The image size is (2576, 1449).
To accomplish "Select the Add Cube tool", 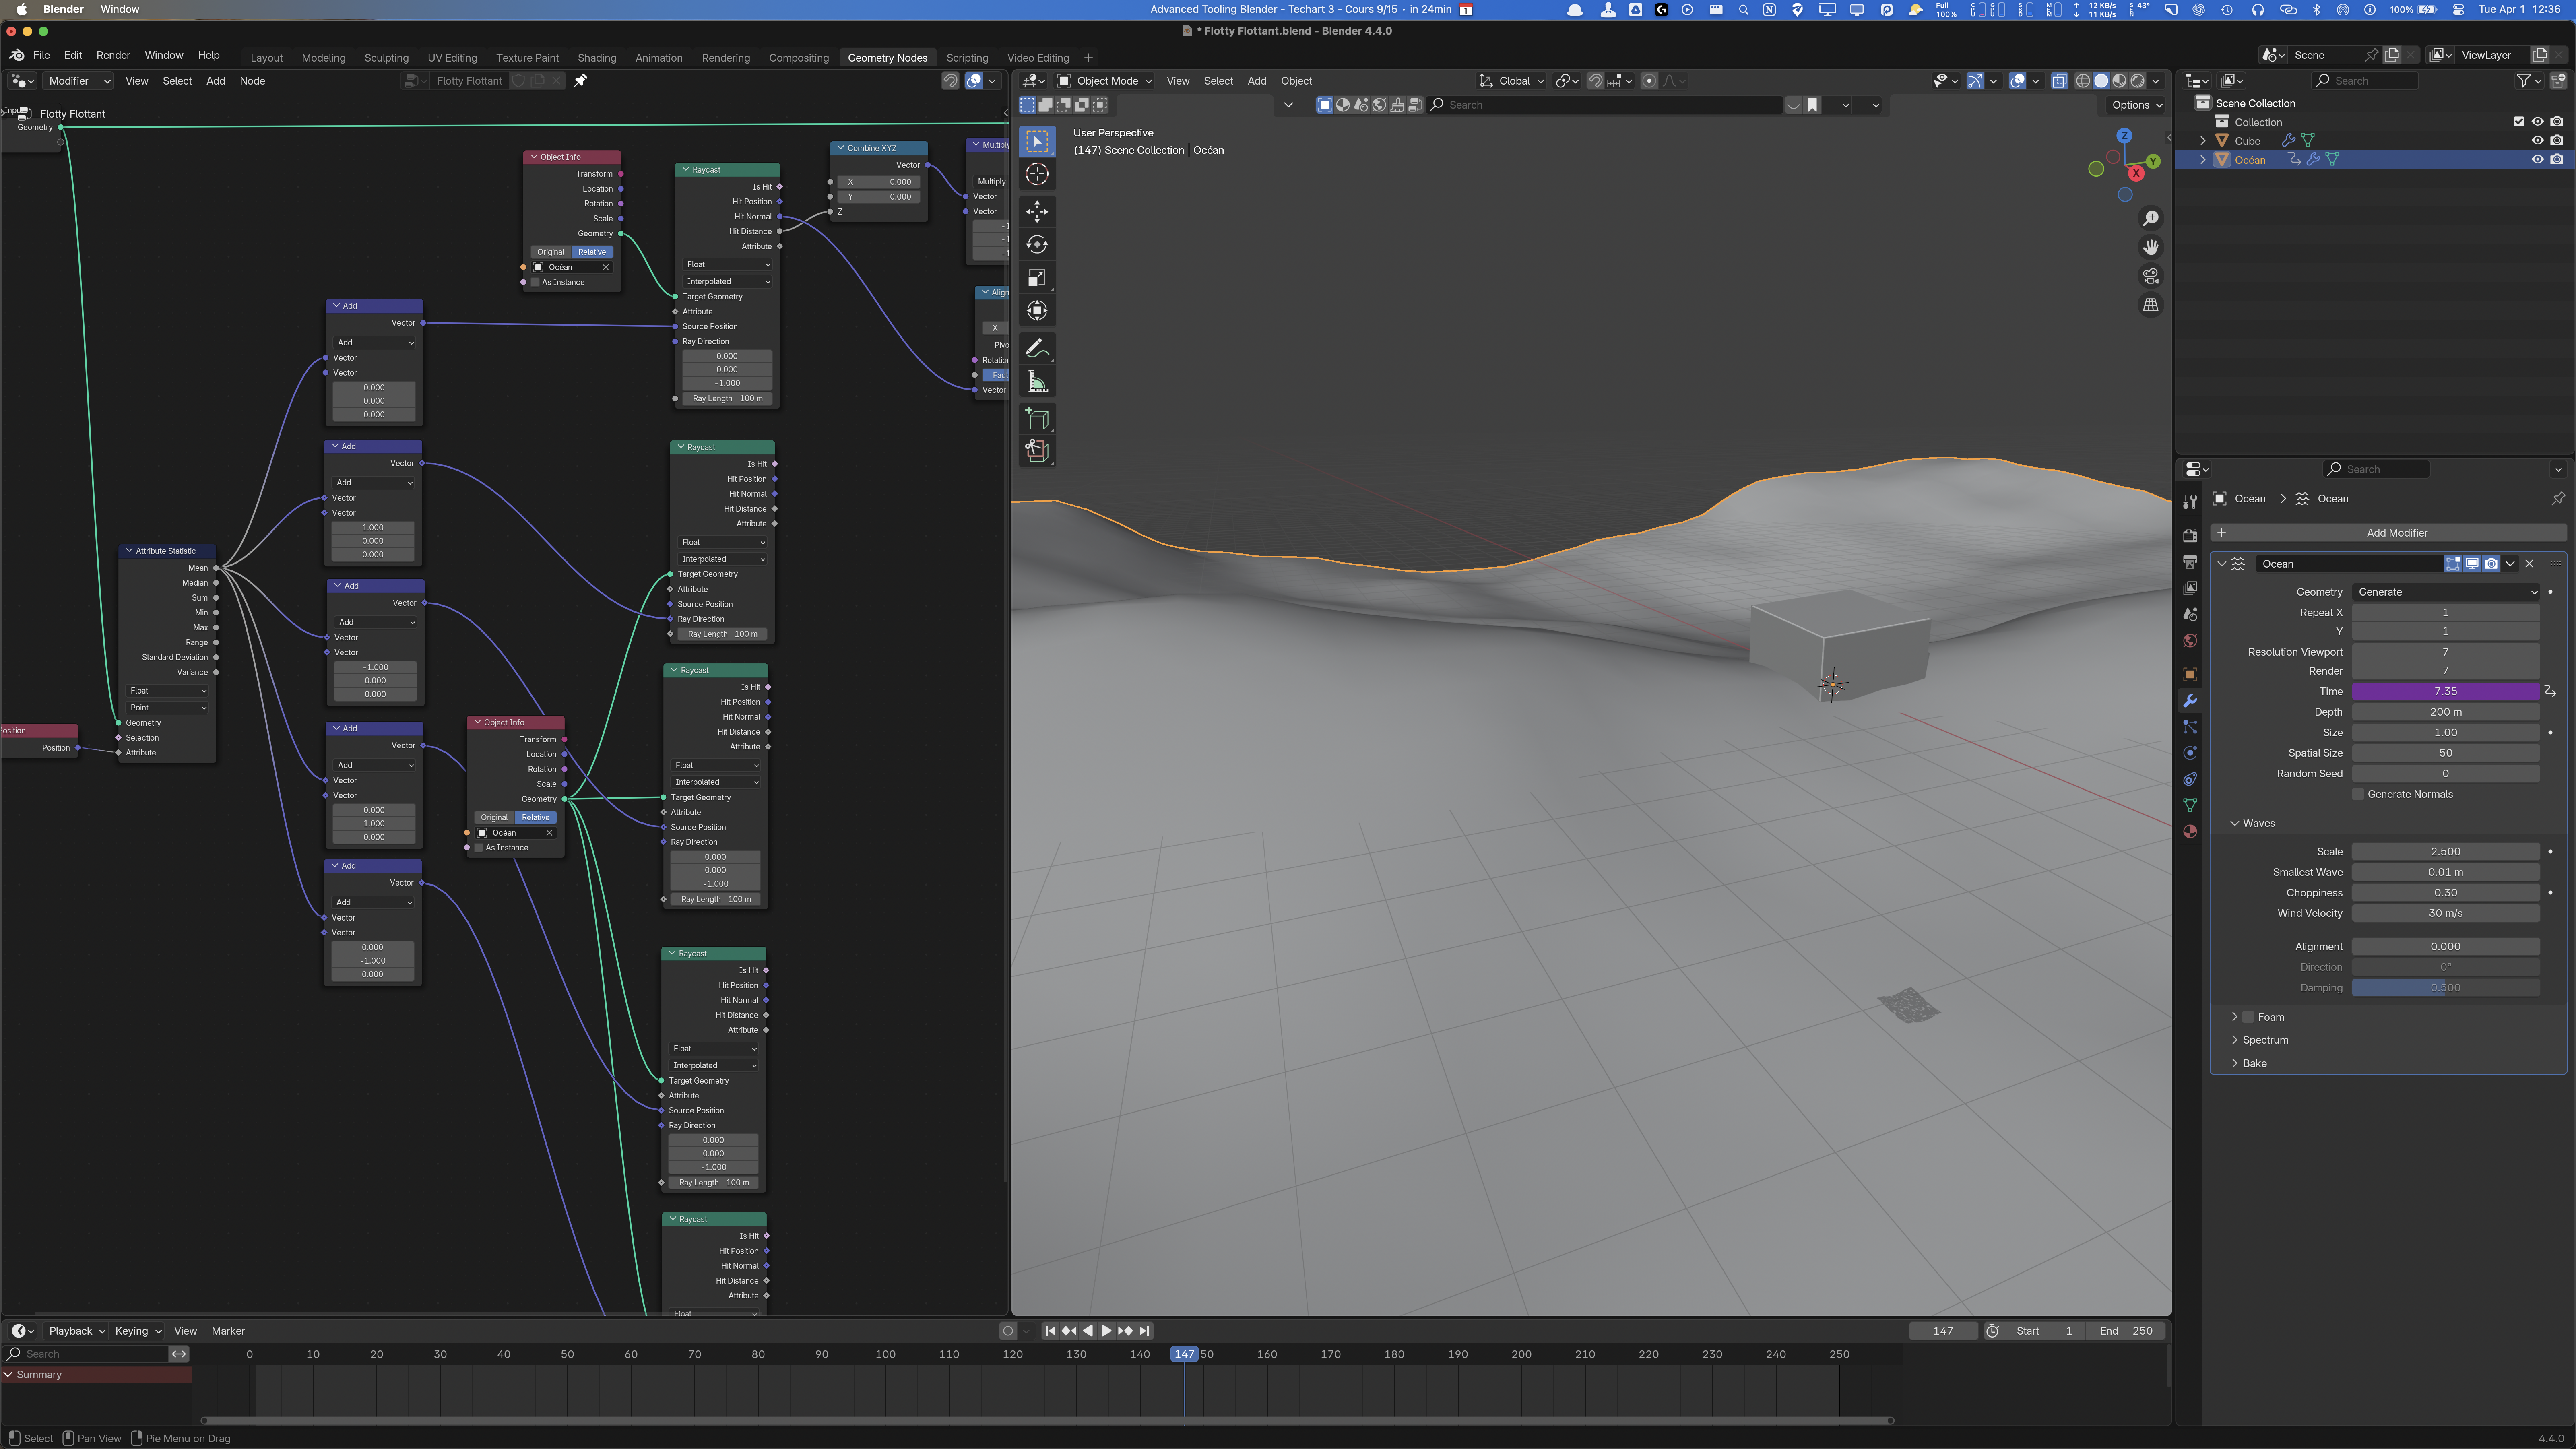I will (x=1037, y=419).
